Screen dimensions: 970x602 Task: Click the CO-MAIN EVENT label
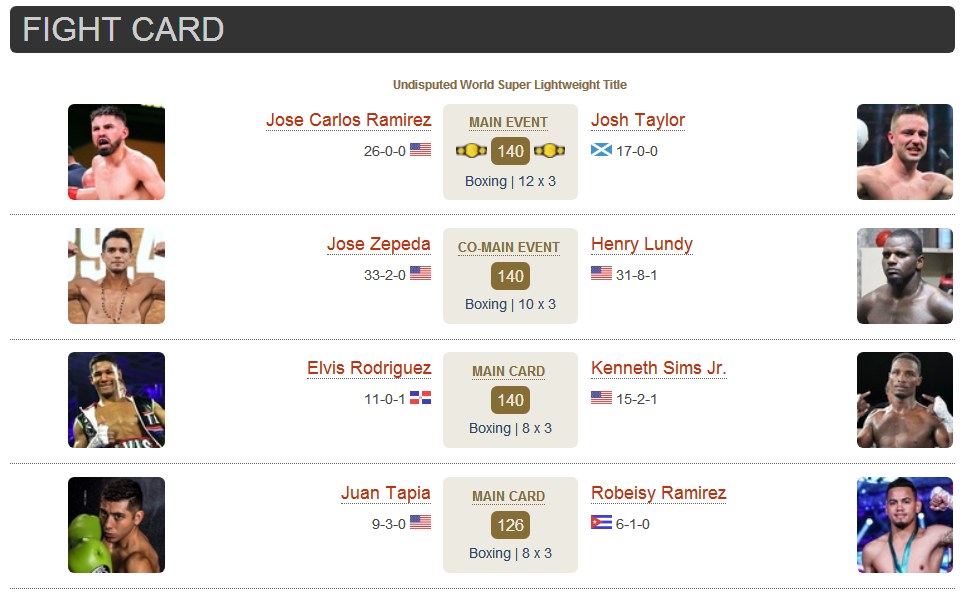[509, 247]
